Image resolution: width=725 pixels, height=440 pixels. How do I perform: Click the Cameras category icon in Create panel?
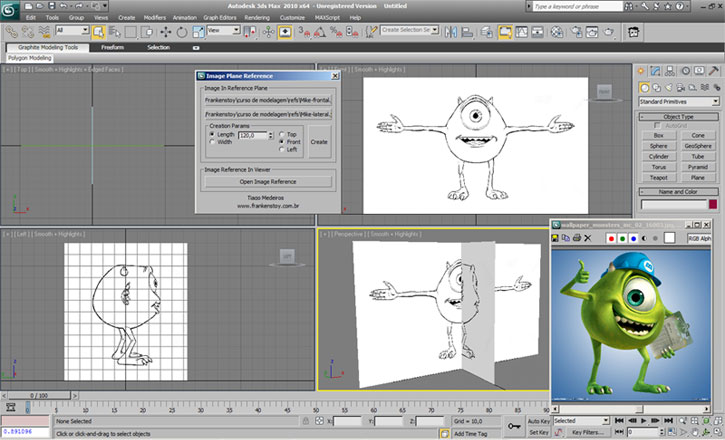pyautogui.click(x=681, y=87)
